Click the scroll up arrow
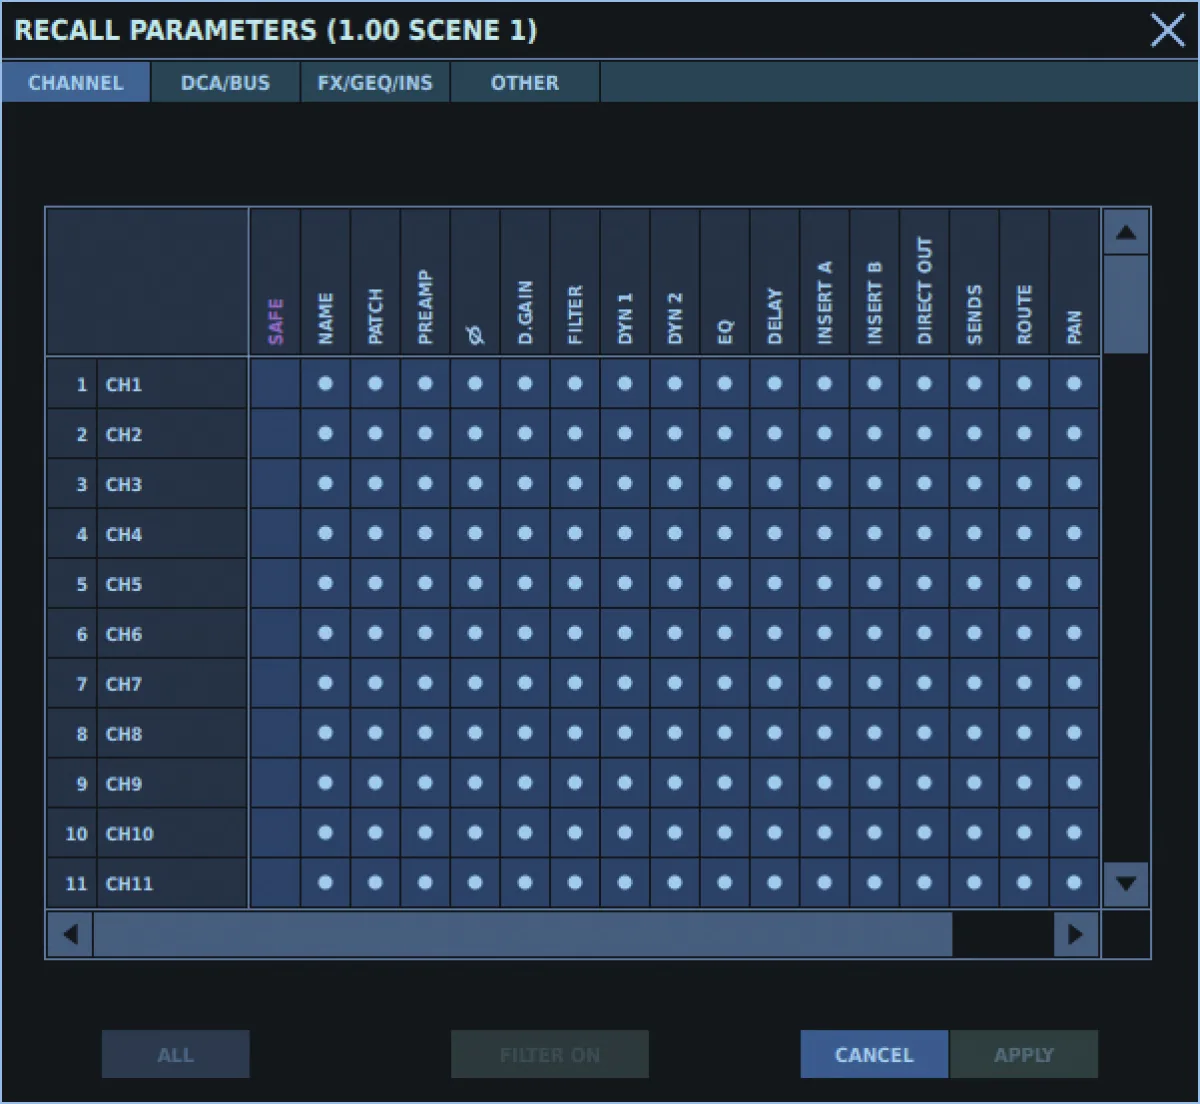 point(1125,232)
